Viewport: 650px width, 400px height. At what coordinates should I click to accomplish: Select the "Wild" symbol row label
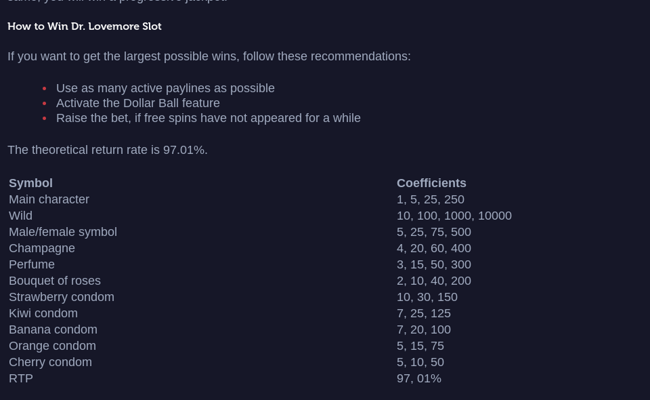tap(21, 215)
